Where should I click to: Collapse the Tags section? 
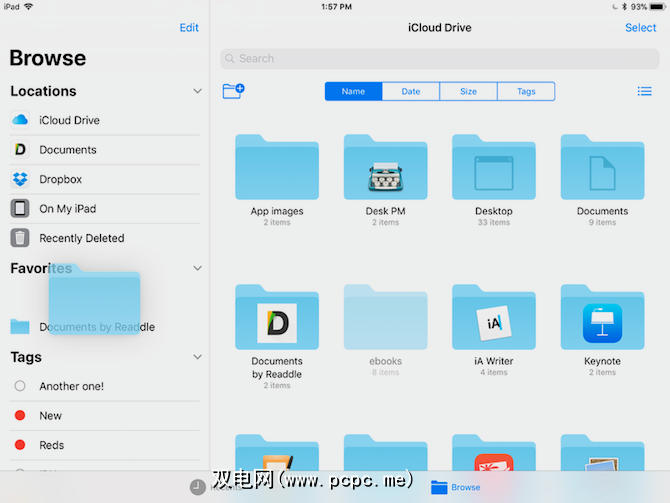[x=197, y=357]
